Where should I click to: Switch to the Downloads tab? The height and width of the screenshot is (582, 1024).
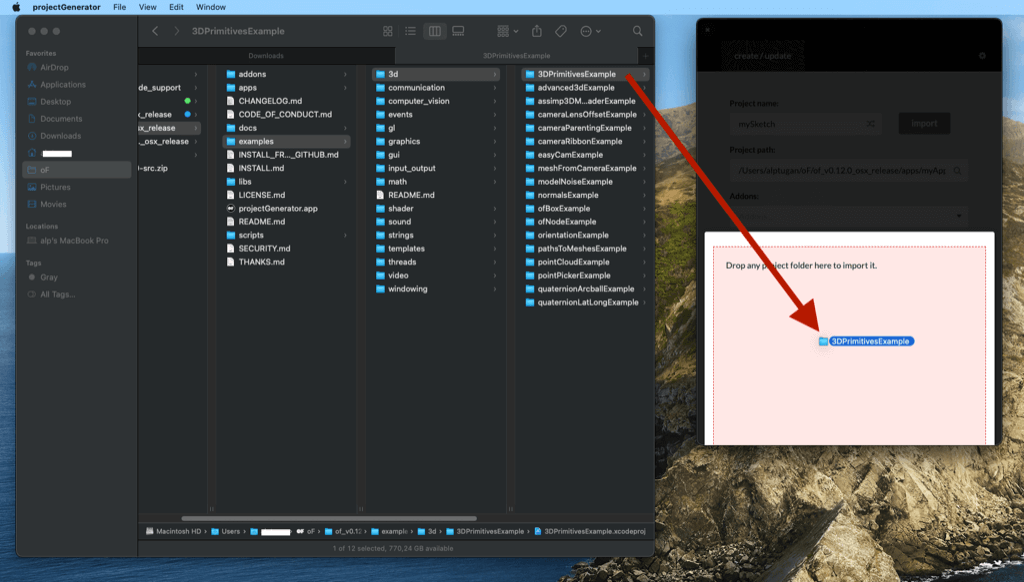(266, 56)
